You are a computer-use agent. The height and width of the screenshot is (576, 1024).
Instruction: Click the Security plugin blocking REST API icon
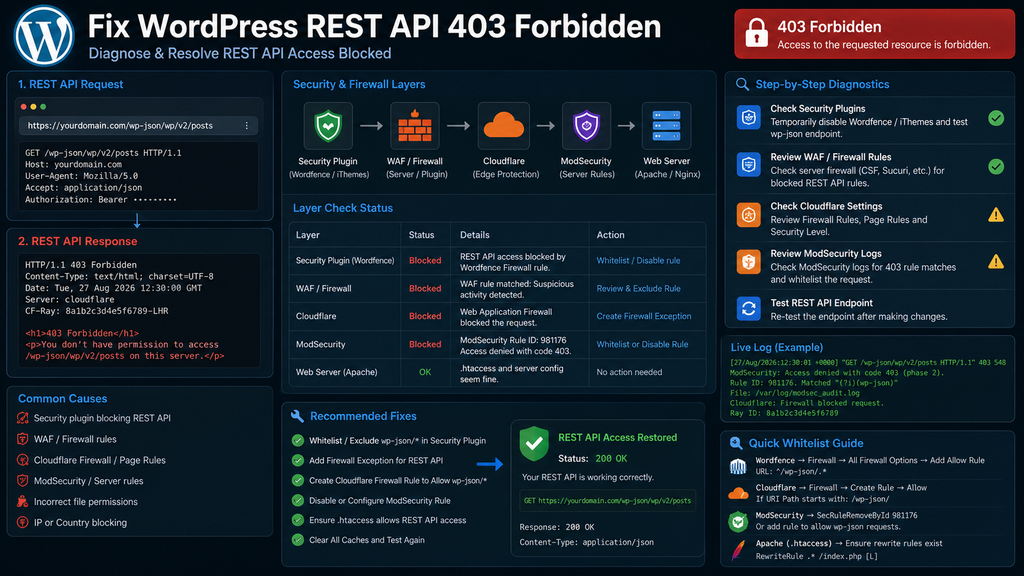click(x=23, y=418)
